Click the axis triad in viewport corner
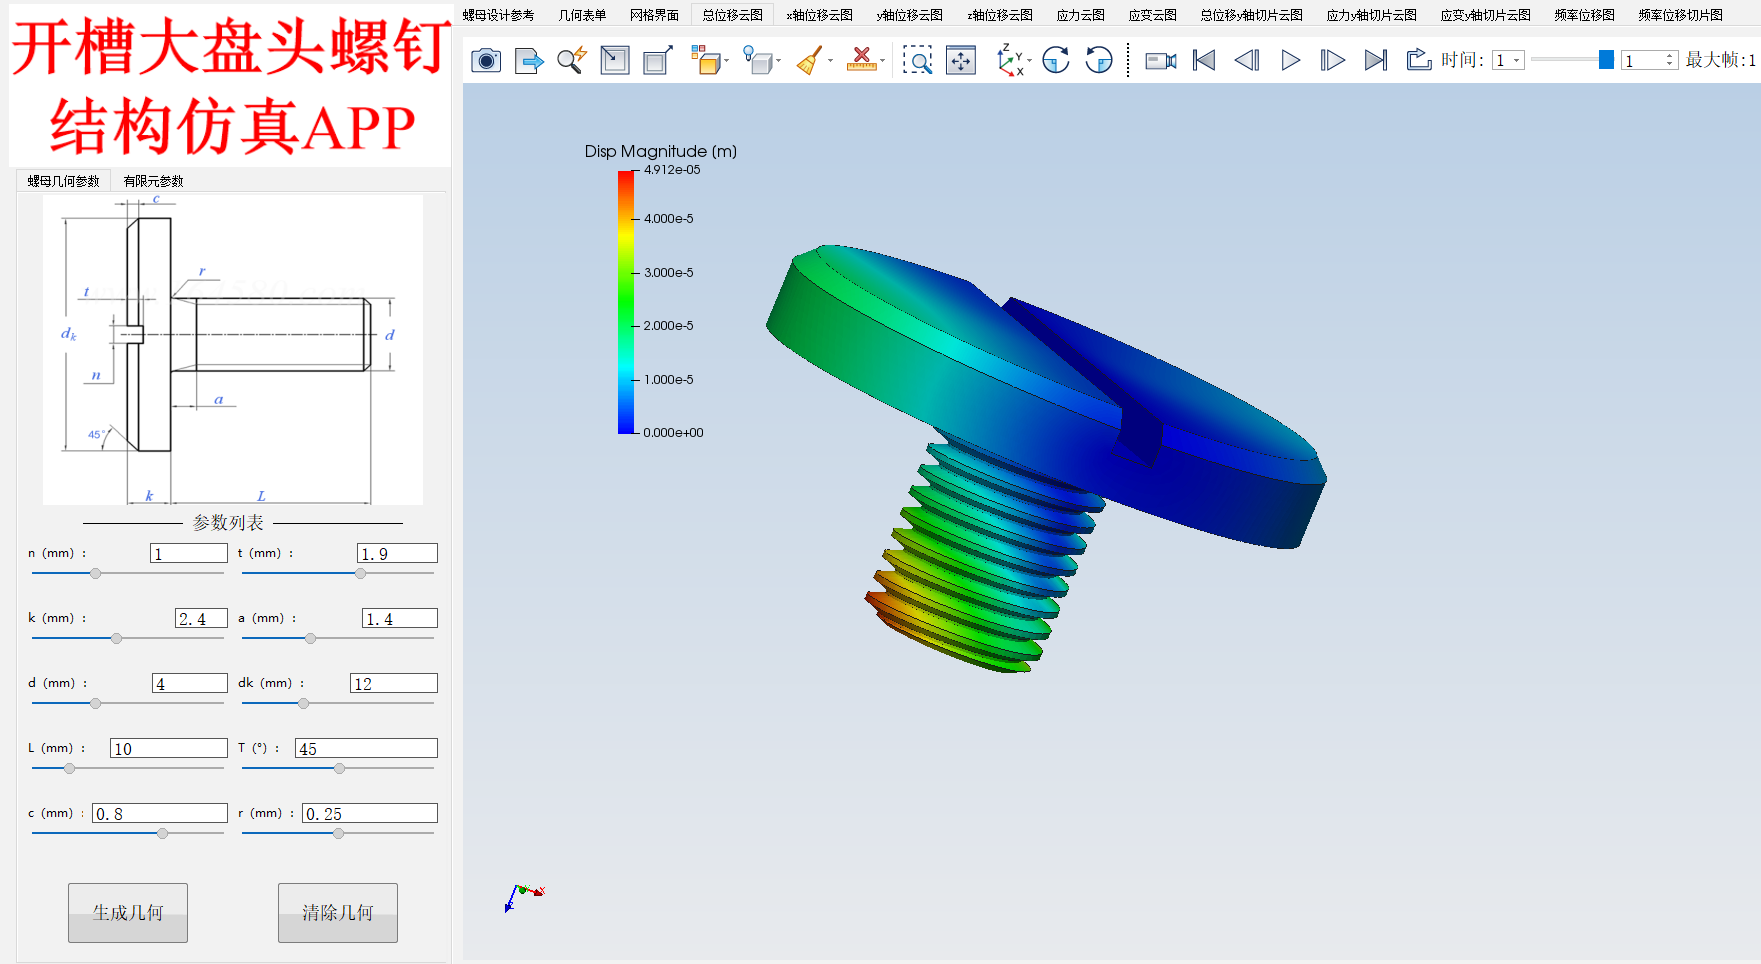This screenshot has width=1761, height=964. click(x=524, y=896)
